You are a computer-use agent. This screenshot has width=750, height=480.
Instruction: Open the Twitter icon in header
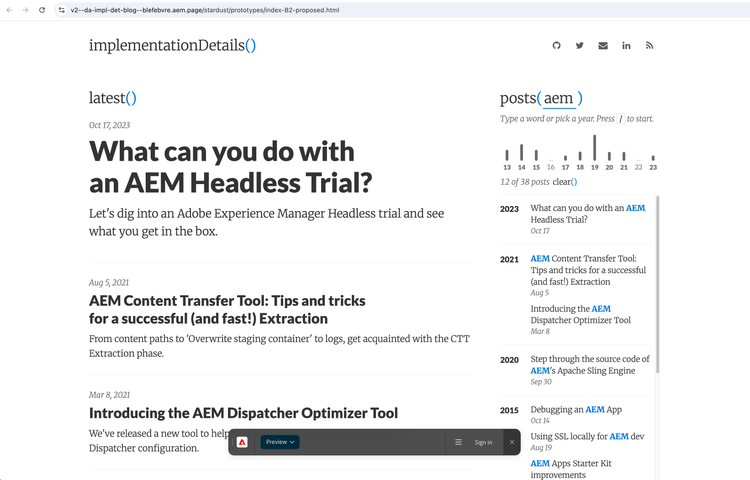pos(580,45)
